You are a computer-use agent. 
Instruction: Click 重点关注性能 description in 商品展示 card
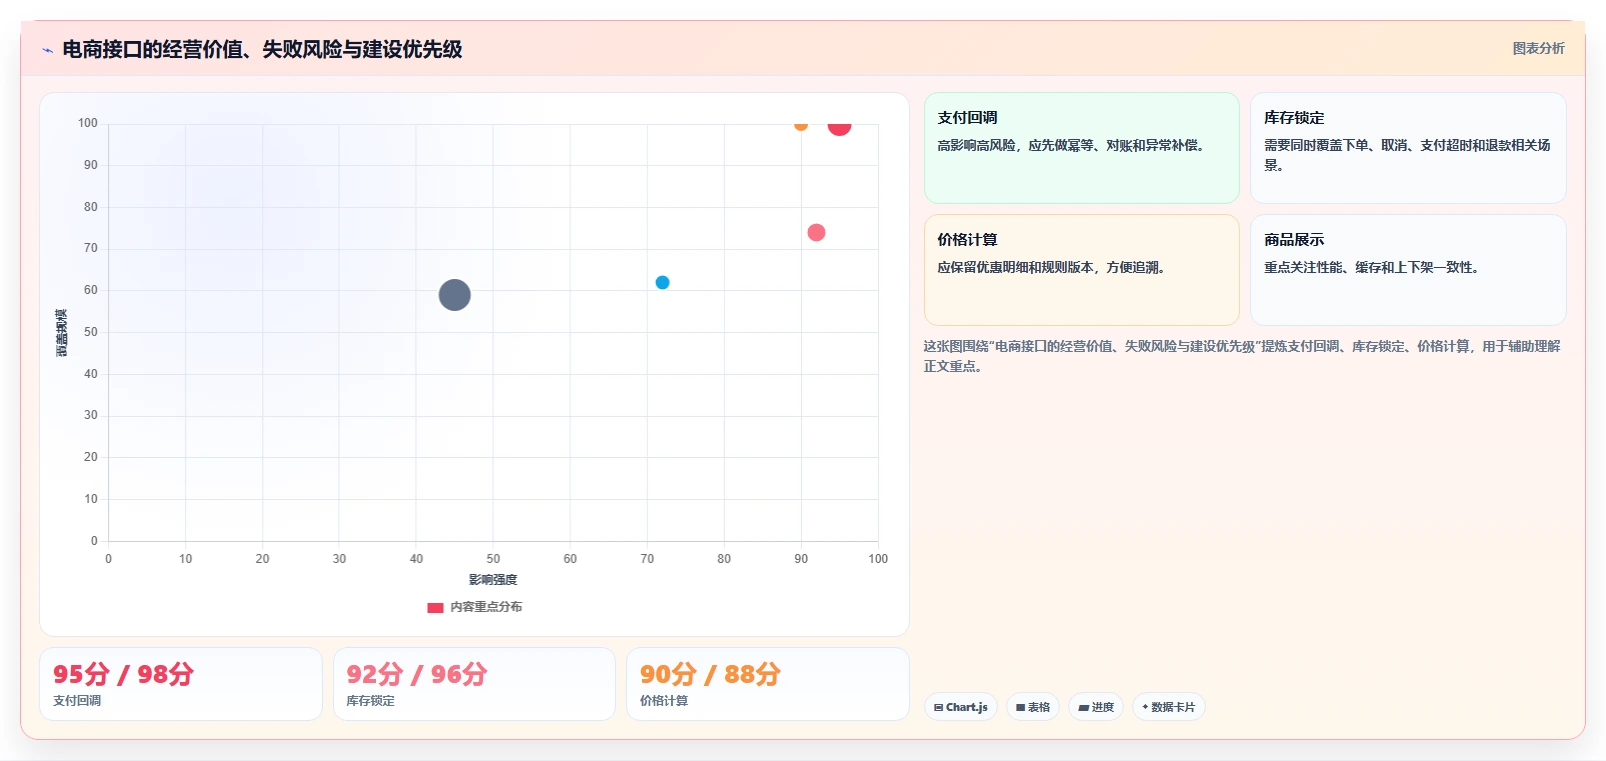pos(1372,267)
